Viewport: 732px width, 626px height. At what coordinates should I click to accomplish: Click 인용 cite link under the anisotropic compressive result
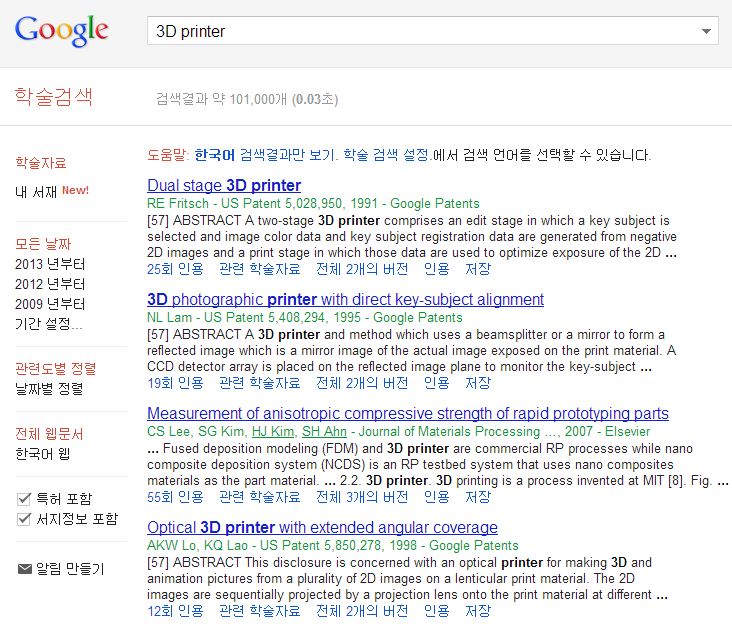[437, 497]
